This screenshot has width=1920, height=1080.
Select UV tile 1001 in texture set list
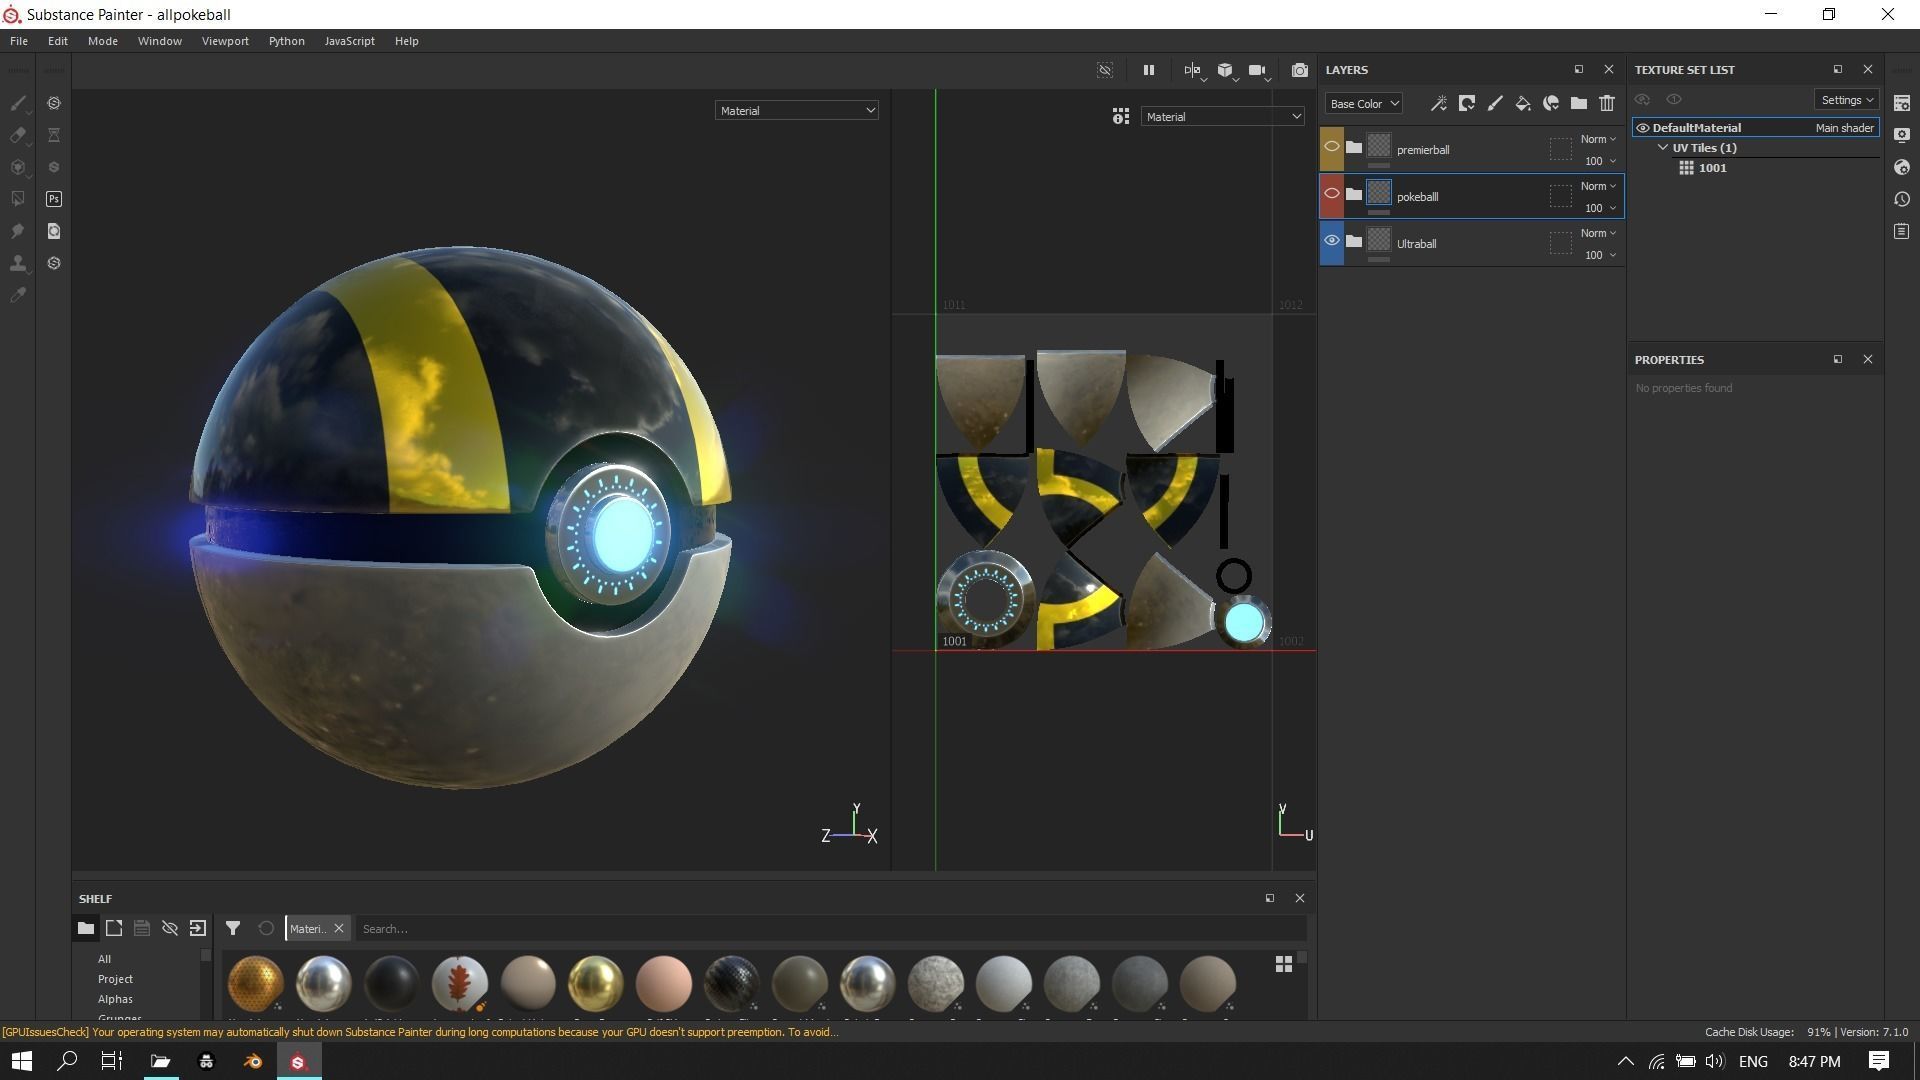click(x=1712, y=168)
